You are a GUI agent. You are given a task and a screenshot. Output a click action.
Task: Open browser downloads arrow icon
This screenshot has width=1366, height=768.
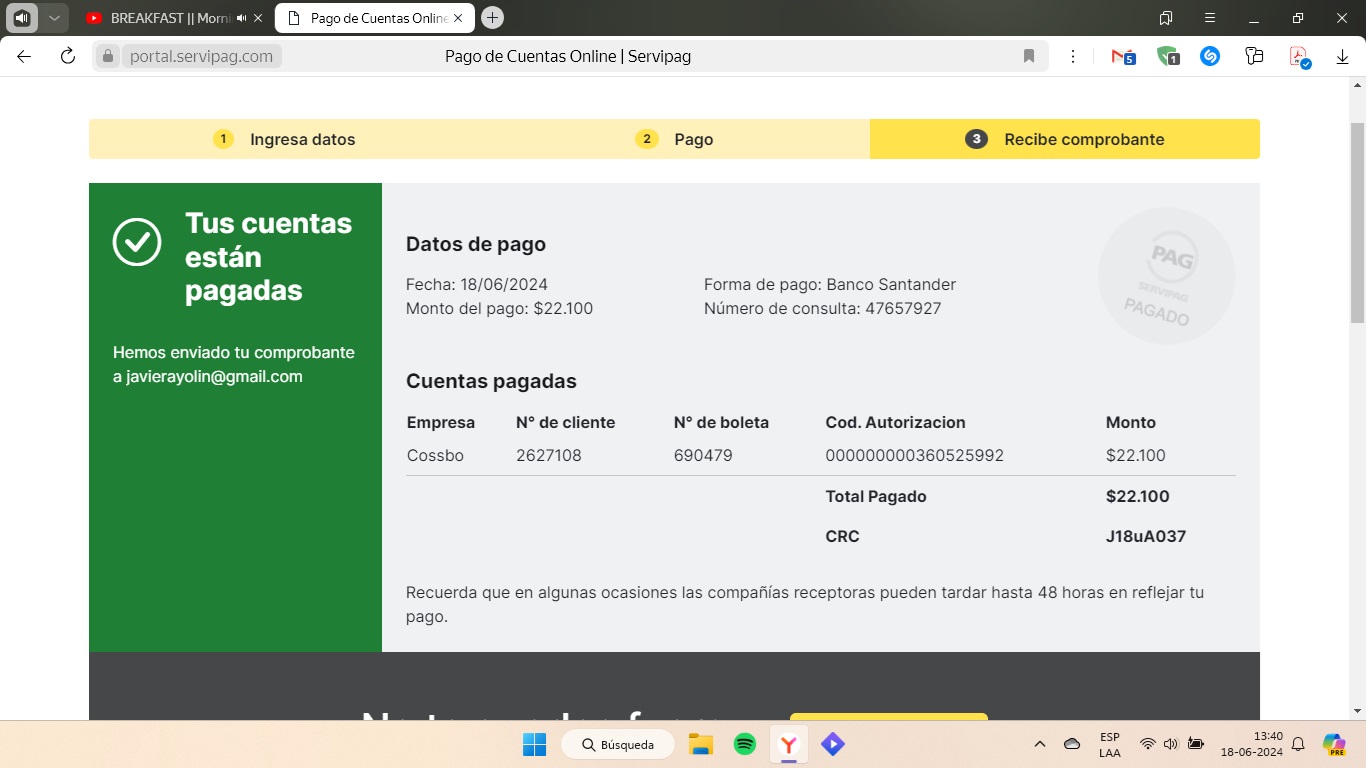(x=1342, y=57)
